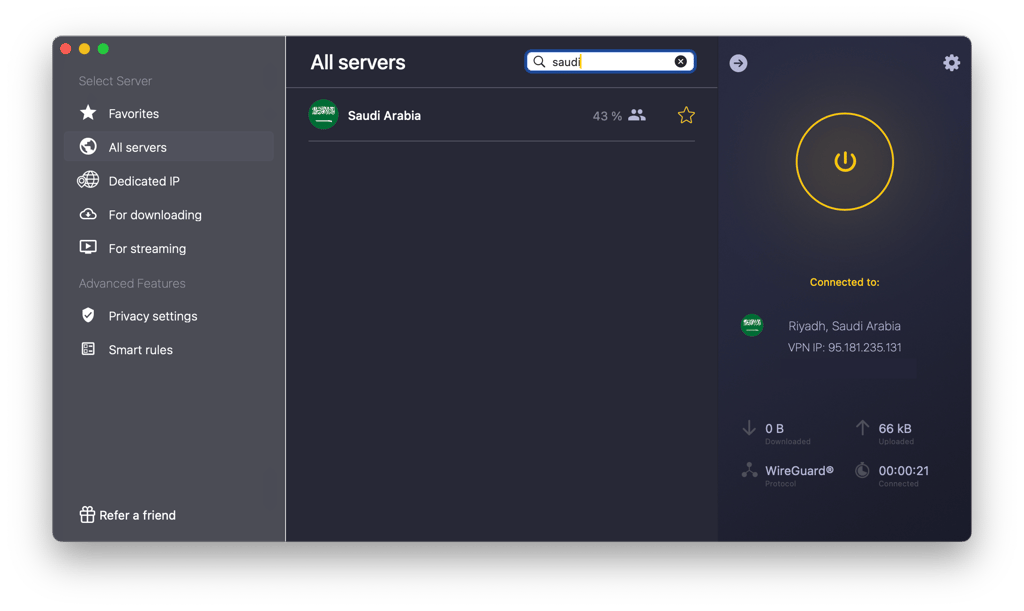
Task: Click the upload arrow stat icon
Action: click(863, 428)
